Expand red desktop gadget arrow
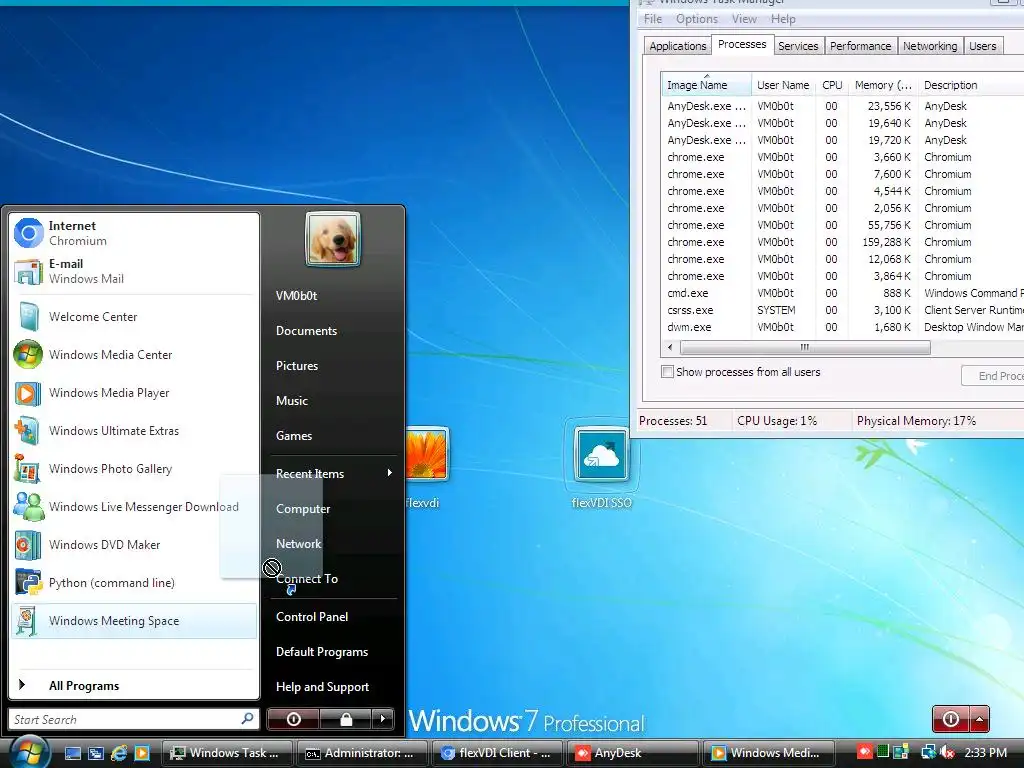The image size is (1024, 768). [x=980, y=719]
